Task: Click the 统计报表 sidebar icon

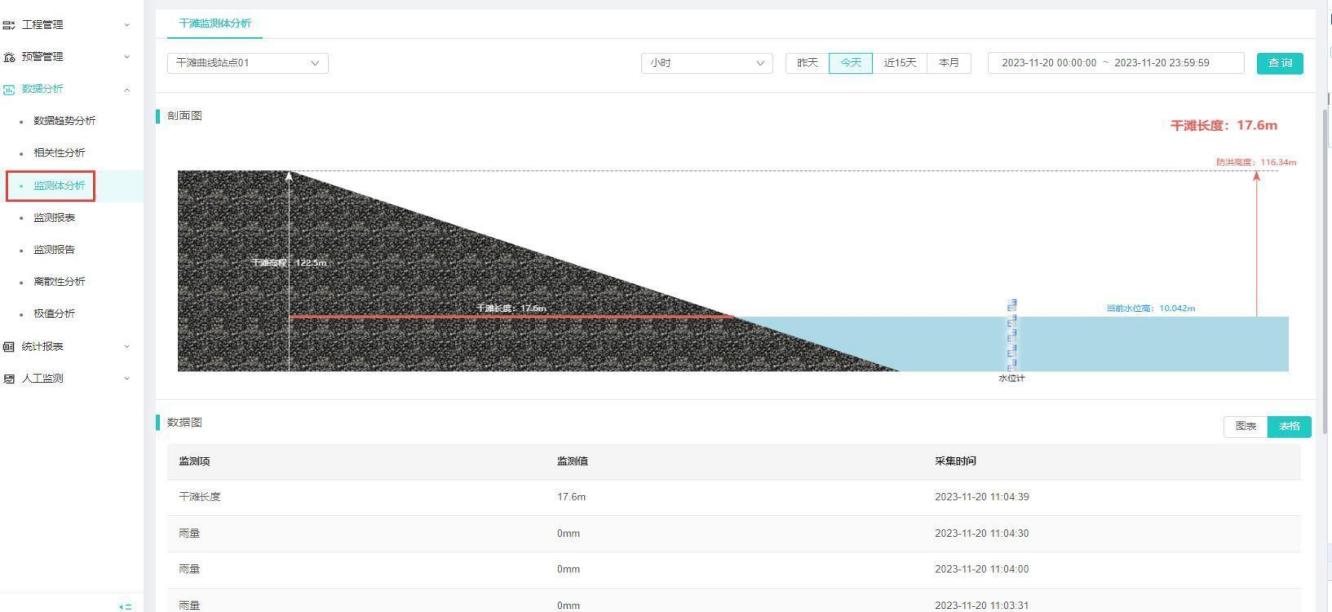Action: pos(9,346)
